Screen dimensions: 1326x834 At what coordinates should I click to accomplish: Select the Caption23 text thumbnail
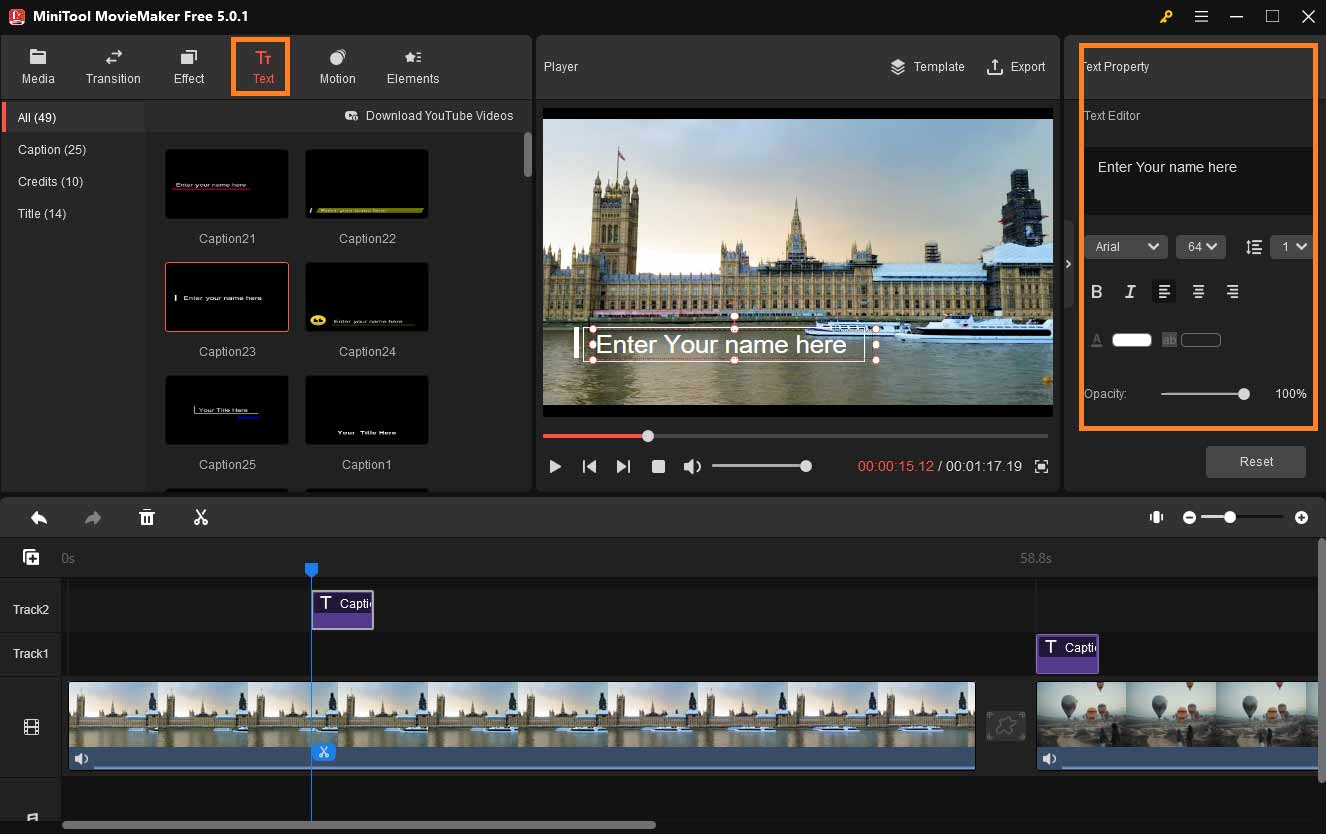[227, 297]
